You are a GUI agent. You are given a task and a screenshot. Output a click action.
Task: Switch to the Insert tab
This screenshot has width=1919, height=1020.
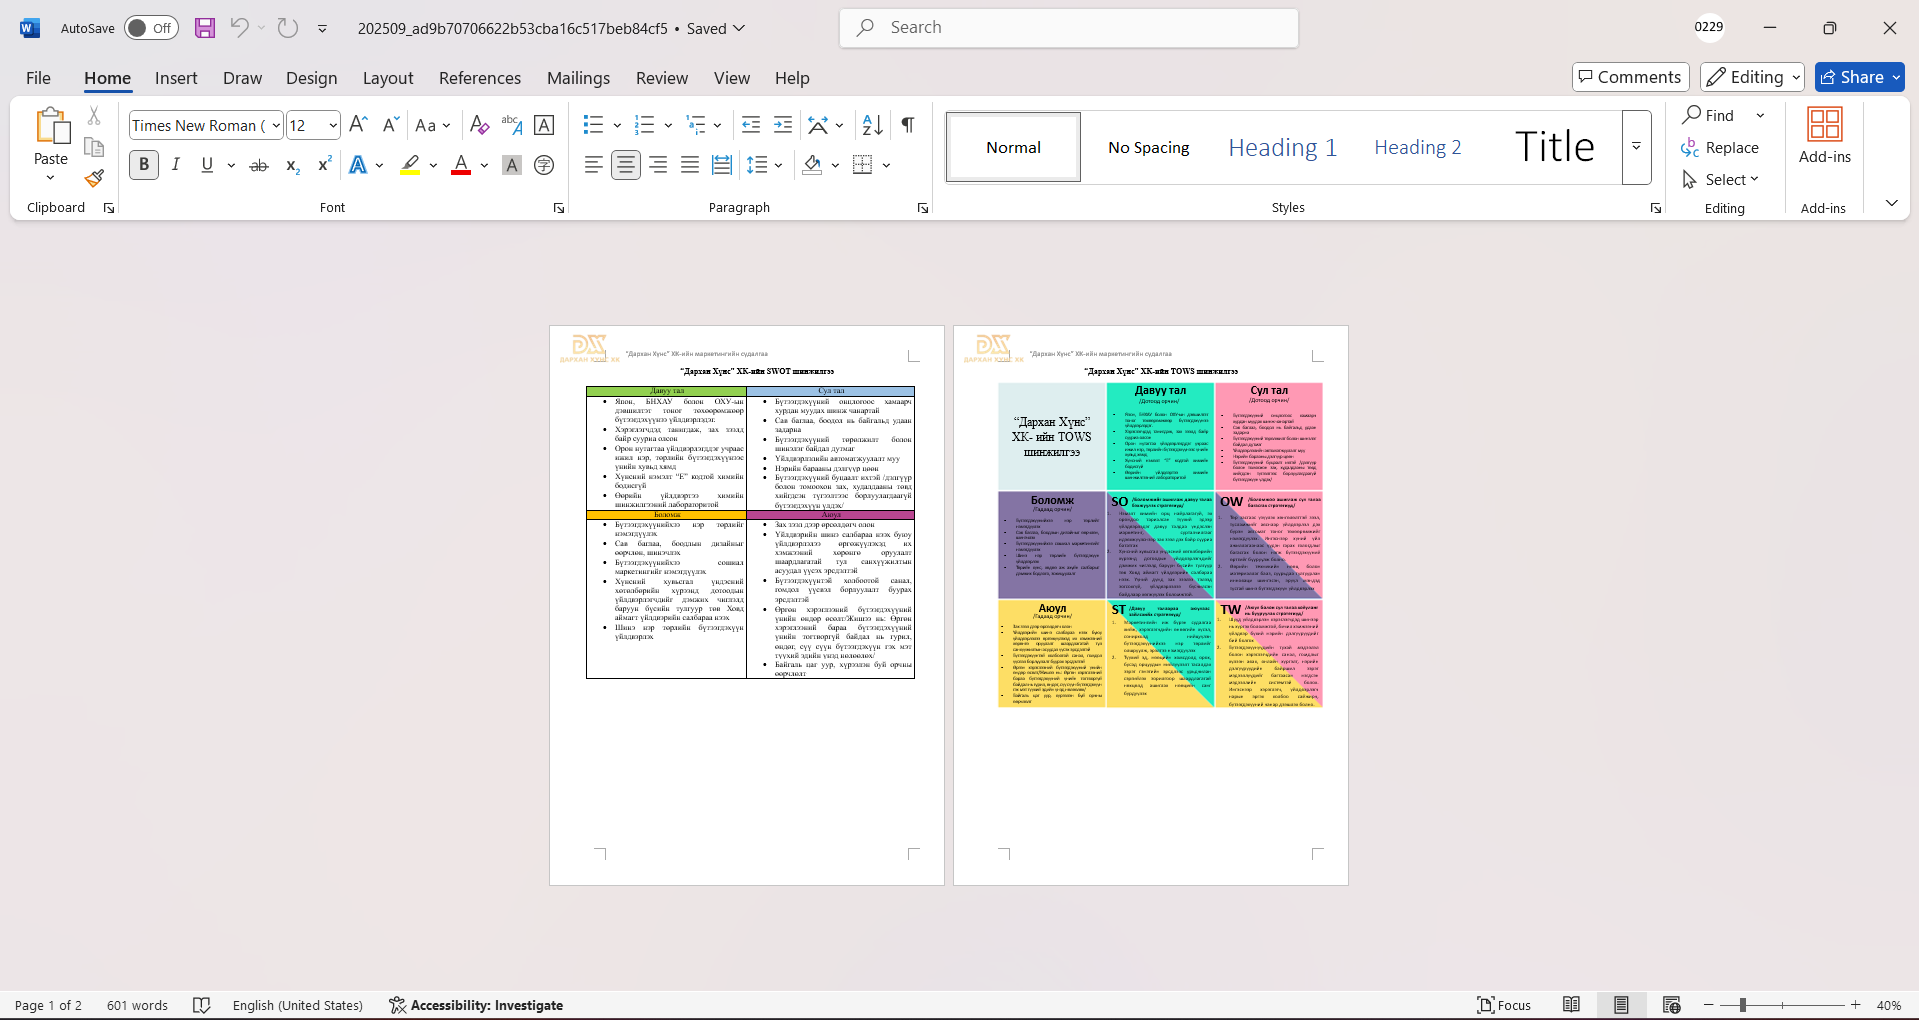coord(176,78)
